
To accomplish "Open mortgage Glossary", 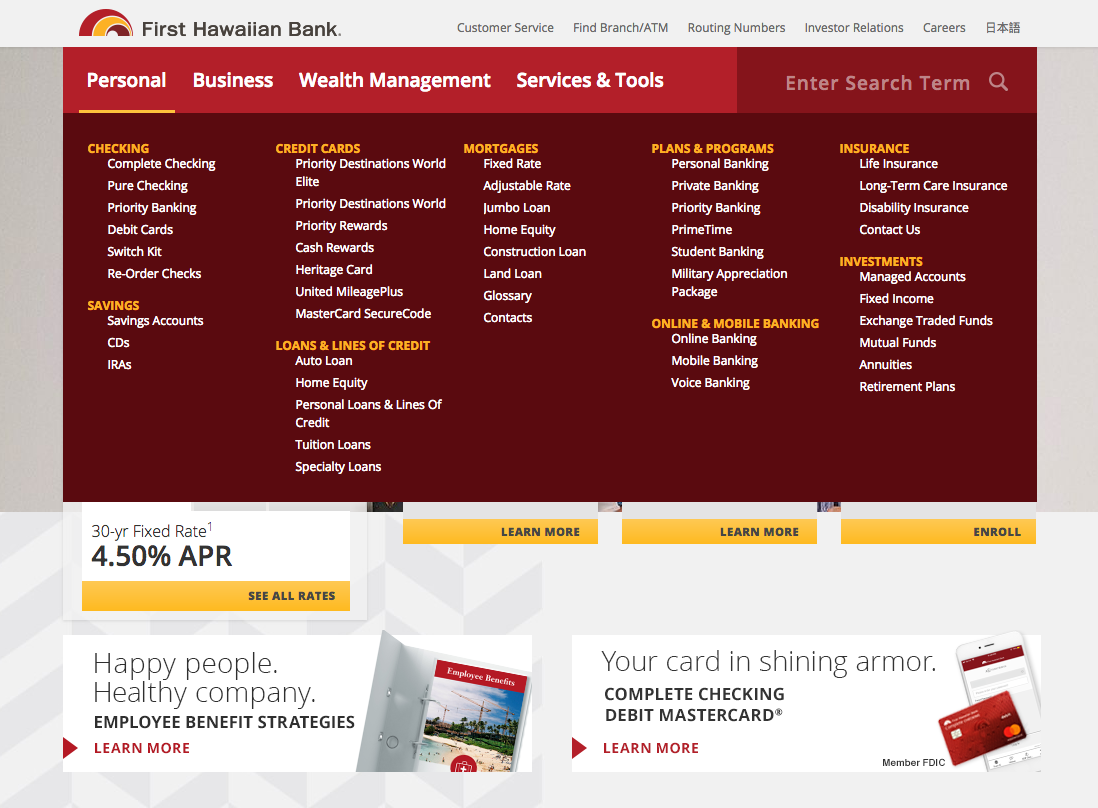I will [x=507, y=296].
